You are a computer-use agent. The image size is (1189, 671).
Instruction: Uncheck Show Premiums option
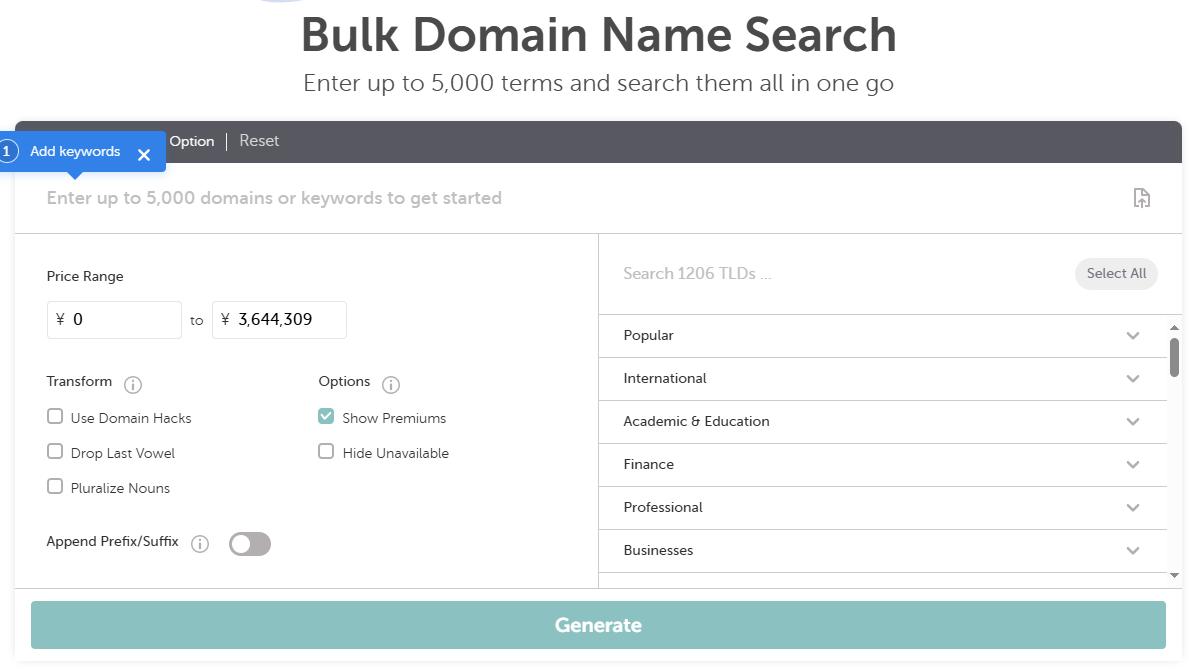pos(326,417)
